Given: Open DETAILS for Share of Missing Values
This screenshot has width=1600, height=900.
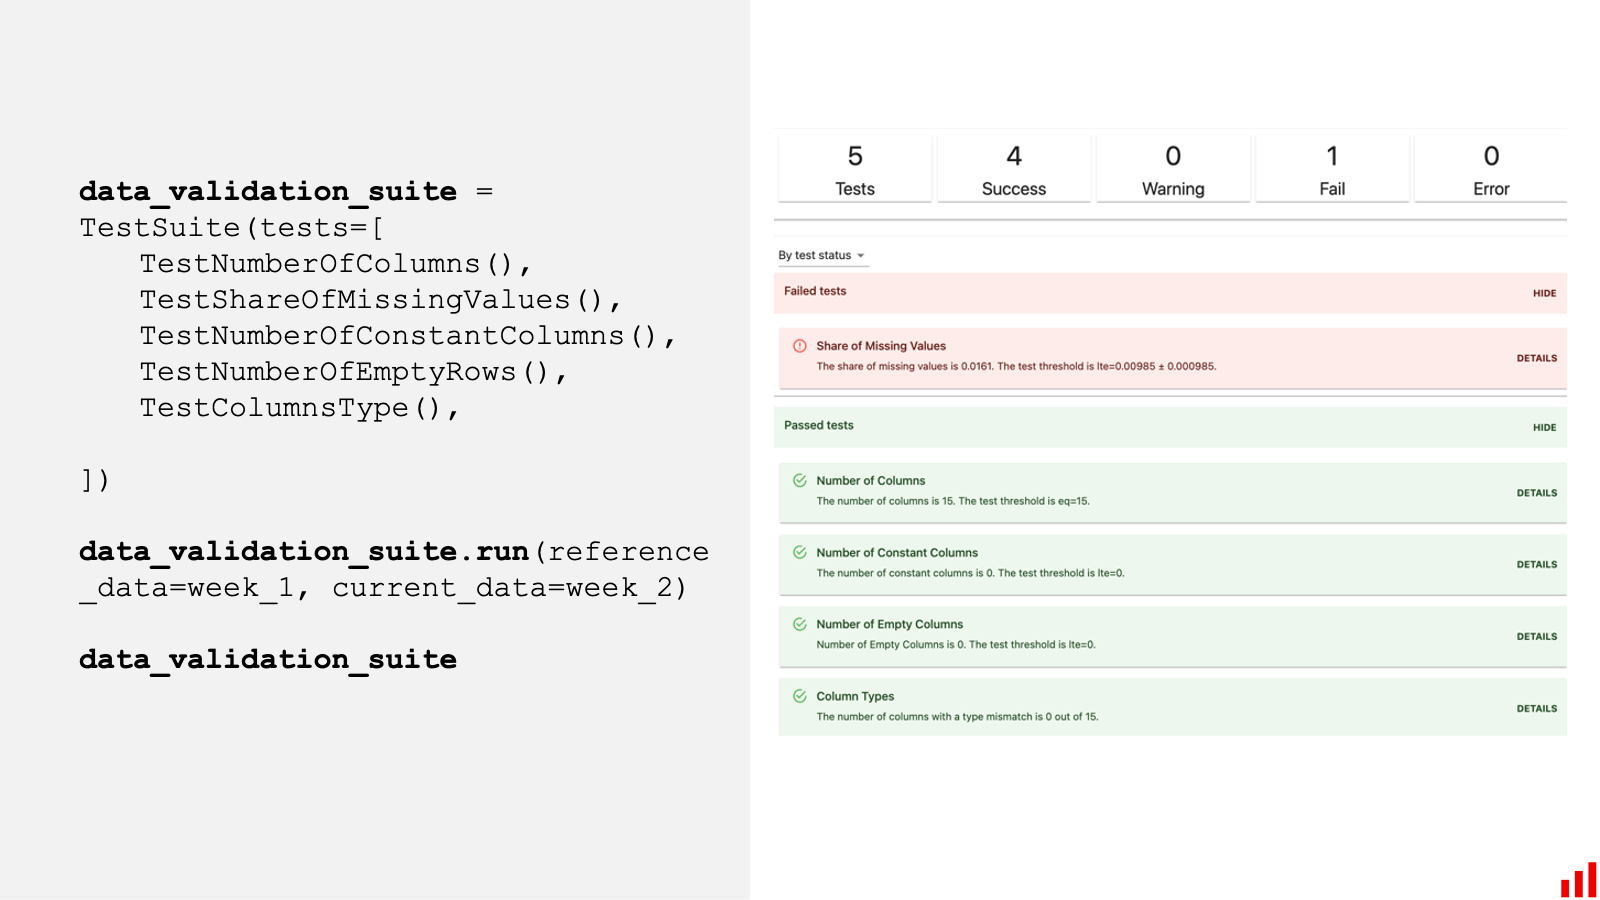Looking at the screenshot, I should [1537, 357].
